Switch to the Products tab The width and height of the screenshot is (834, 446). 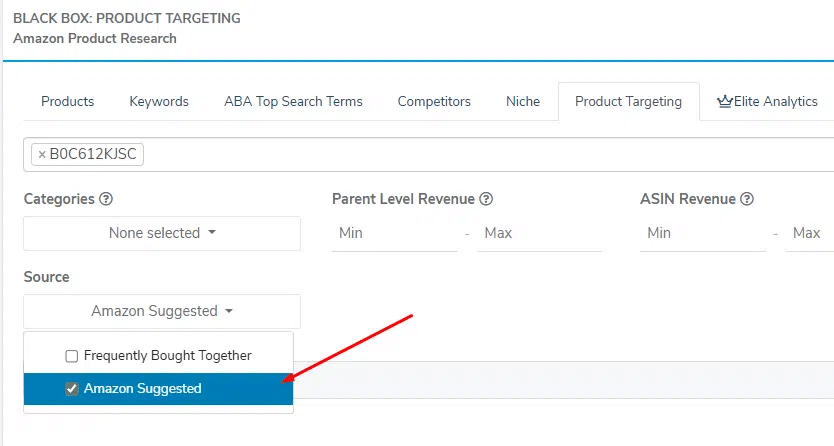(x=67, y=101)
